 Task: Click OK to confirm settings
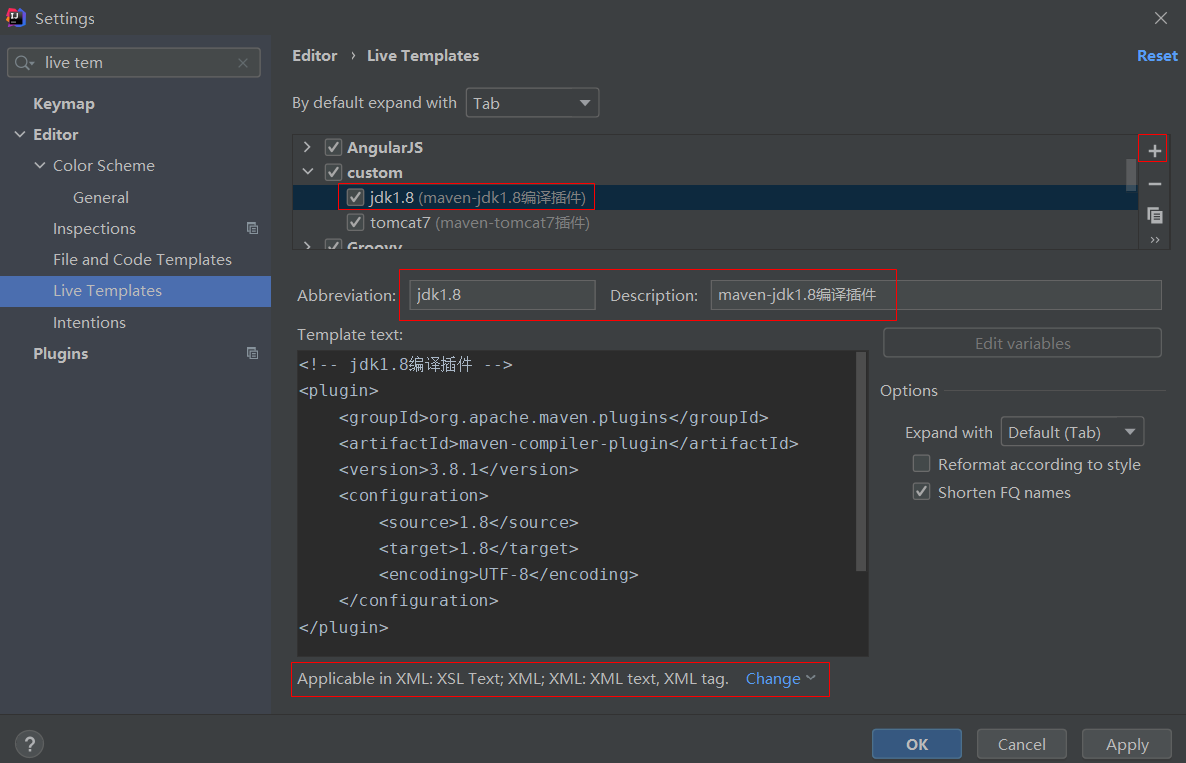pos(917,744)
